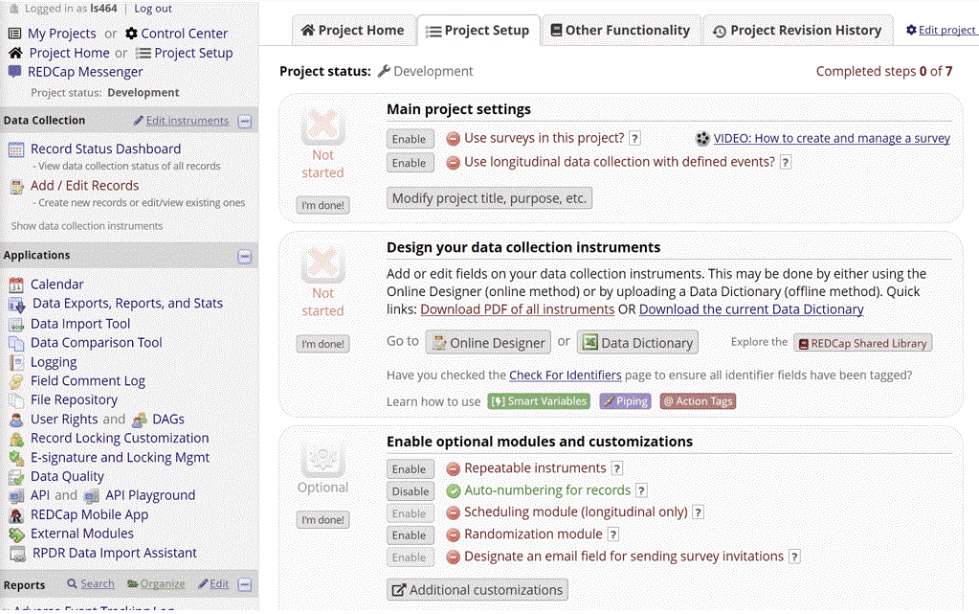
Task: Collapse the Applications panel
Action: [245, 256]
